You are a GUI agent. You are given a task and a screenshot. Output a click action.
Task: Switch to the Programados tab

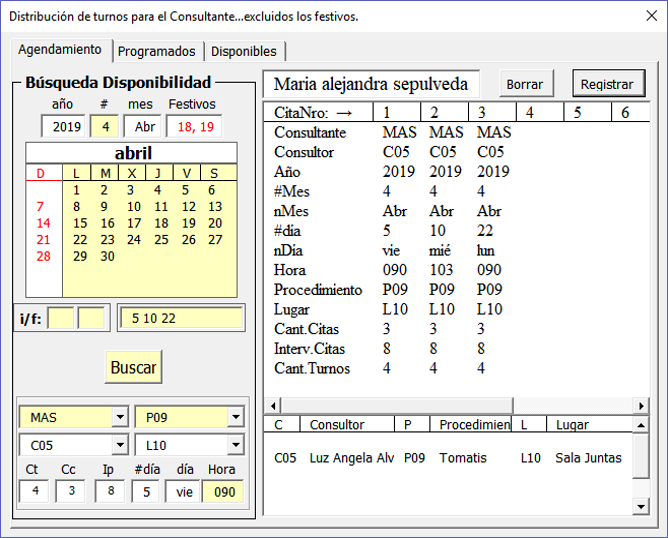(156, 52)
